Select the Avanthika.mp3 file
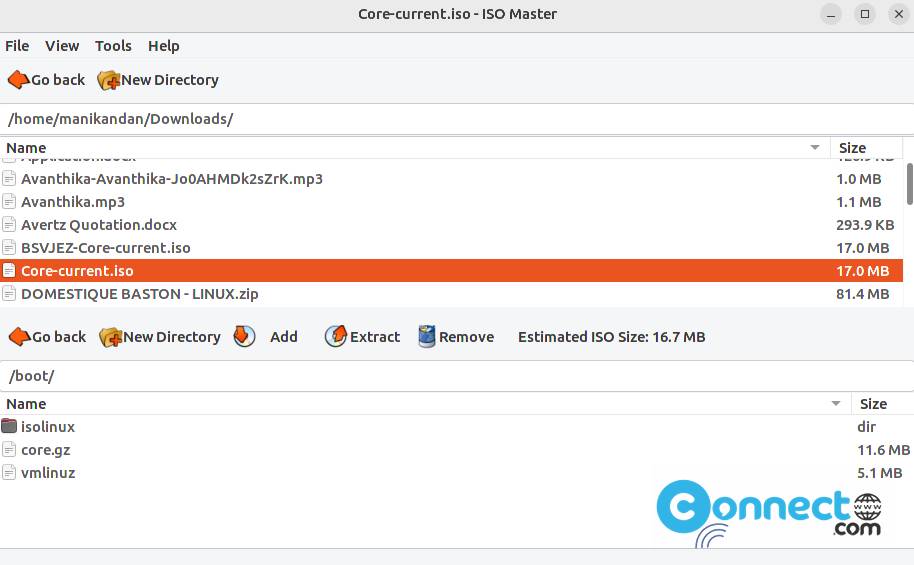The height and width of the screenshot is (565, 914). tap(451, 202)
